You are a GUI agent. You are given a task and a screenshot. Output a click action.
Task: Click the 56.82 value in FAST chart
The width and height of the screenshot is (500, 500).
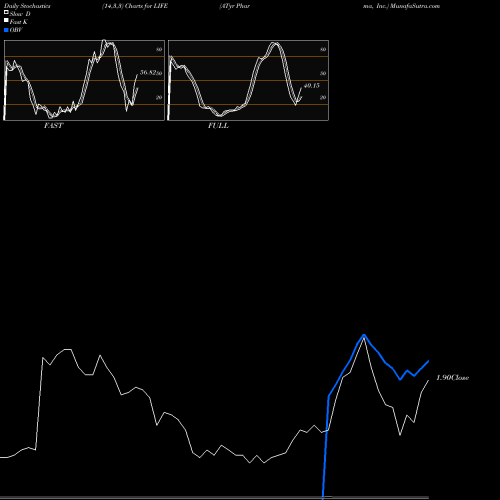click(148, 72)
